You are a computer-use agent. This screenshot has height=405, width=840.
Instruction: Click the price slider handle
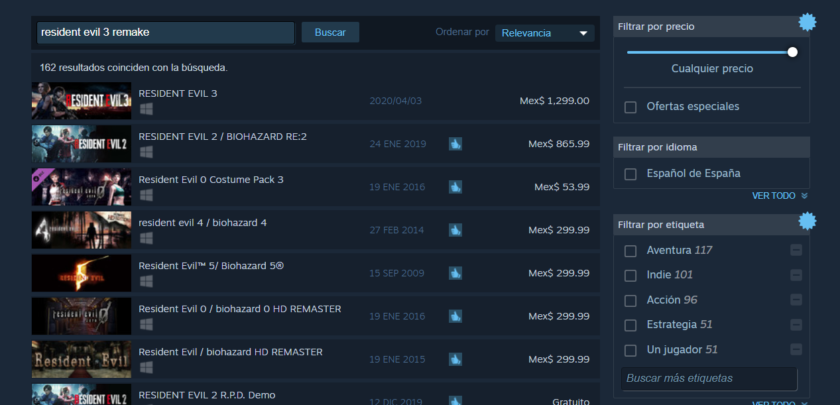point(792,52)
